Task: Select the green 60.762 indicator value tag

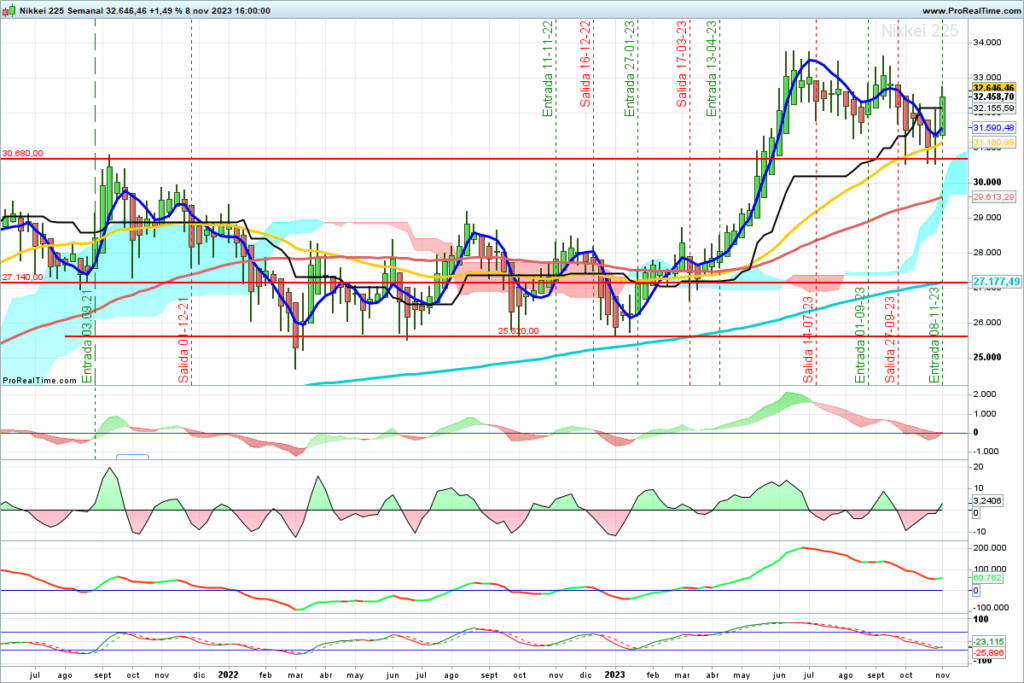Action: [x=987, y=578]
